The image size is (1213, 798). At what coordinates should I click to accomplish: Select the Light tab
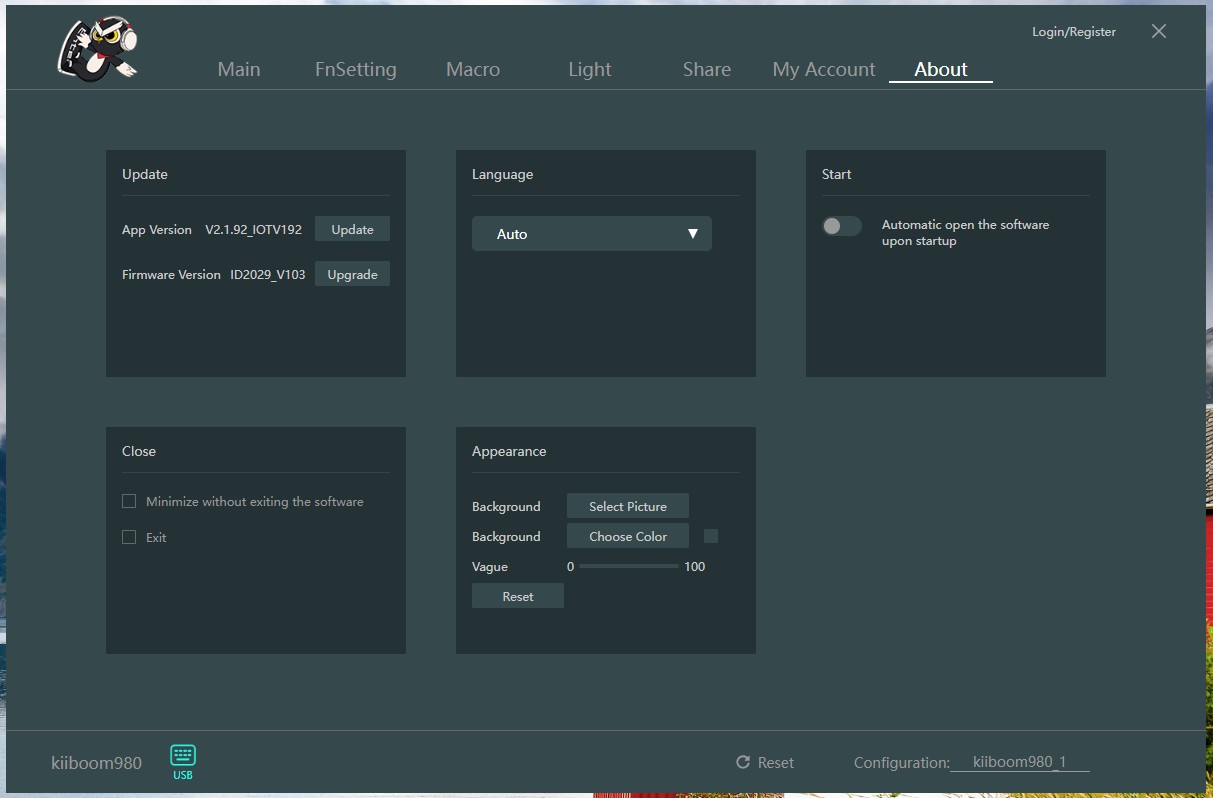pos(590,69)
